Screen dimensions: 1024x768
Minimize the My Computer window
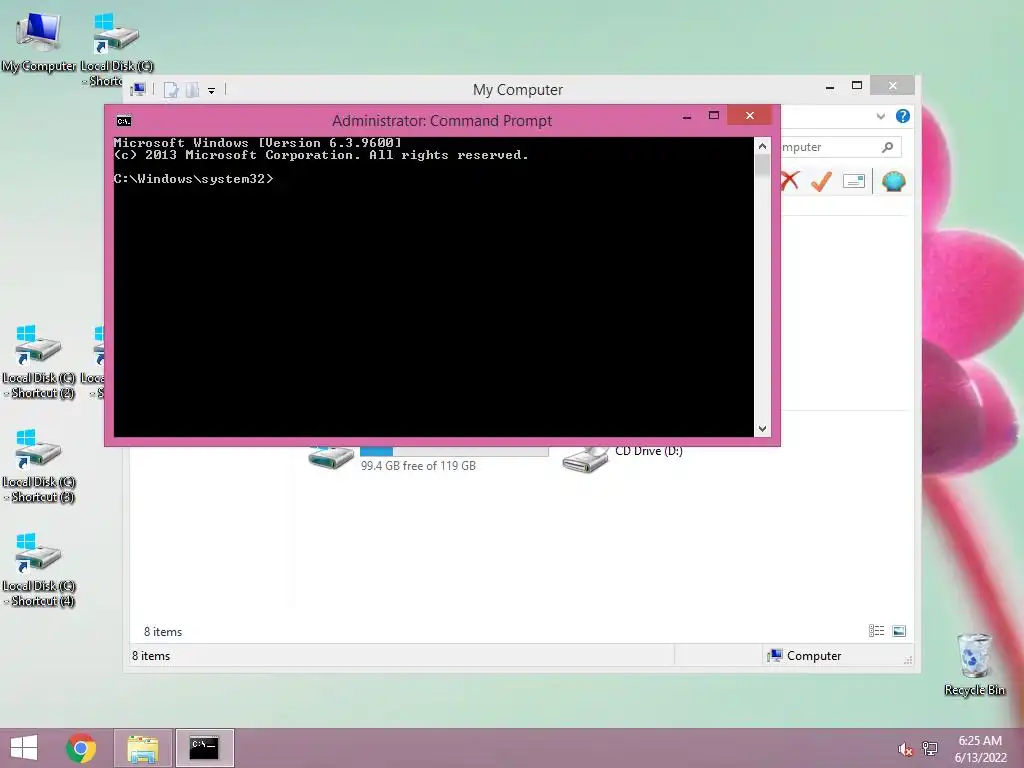(830, 86)
